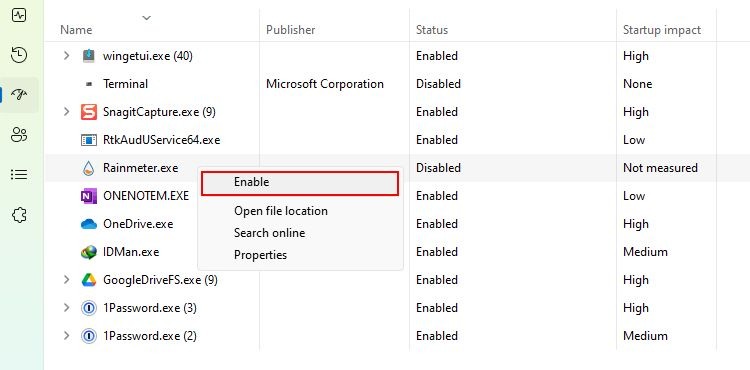Click the IDMan.exe globe icon
The width and height of the screenshot is (750, 370).
click(89, 252)
